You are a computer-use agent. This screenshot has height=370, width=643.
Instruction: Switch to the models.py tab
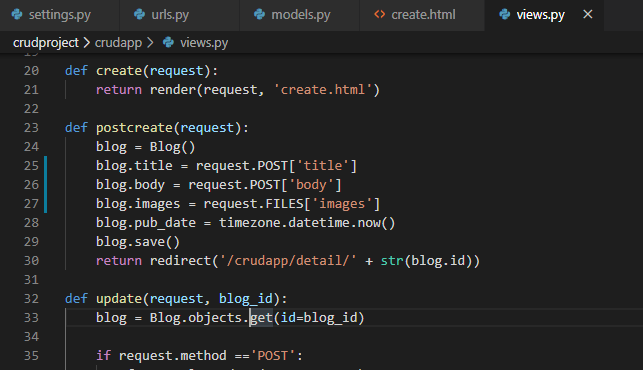click(x=300, y=15)
